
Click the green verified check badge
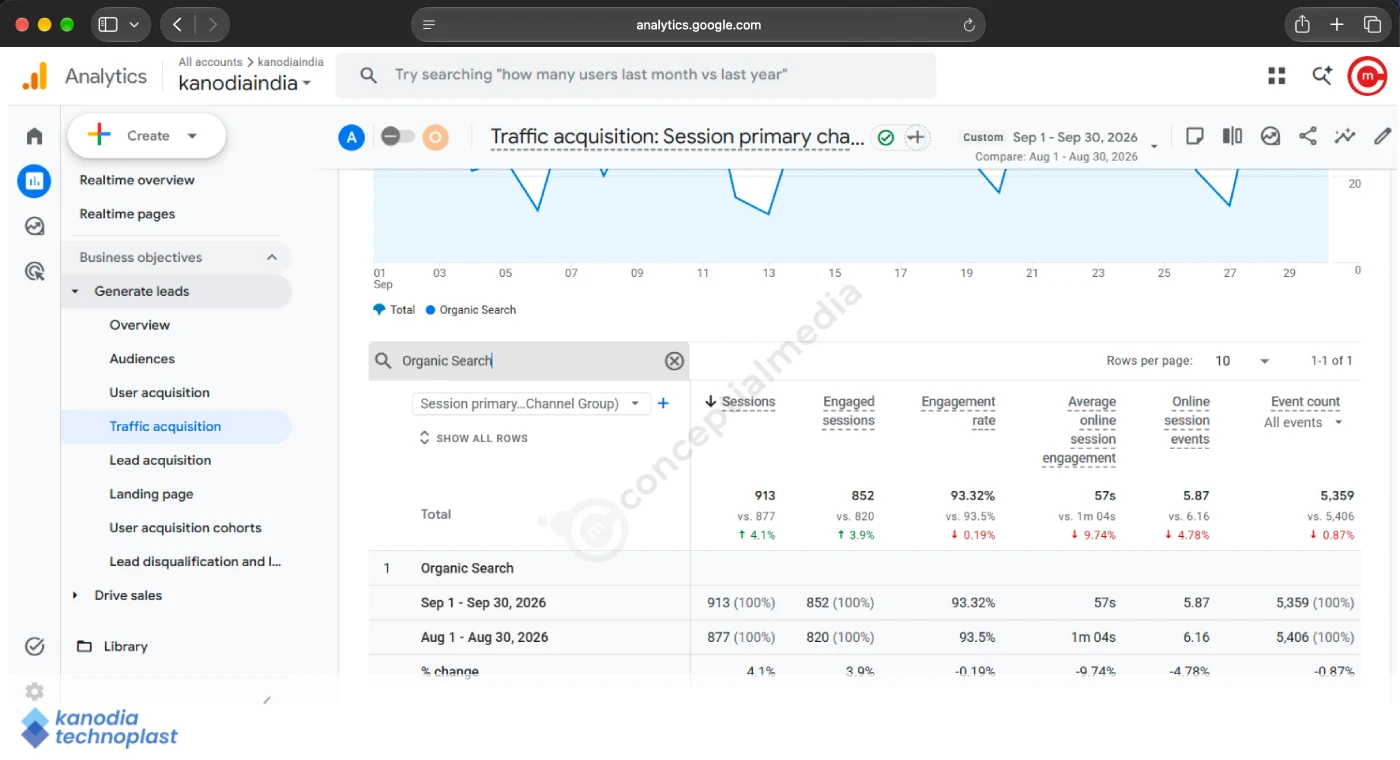tap(885, 138)
